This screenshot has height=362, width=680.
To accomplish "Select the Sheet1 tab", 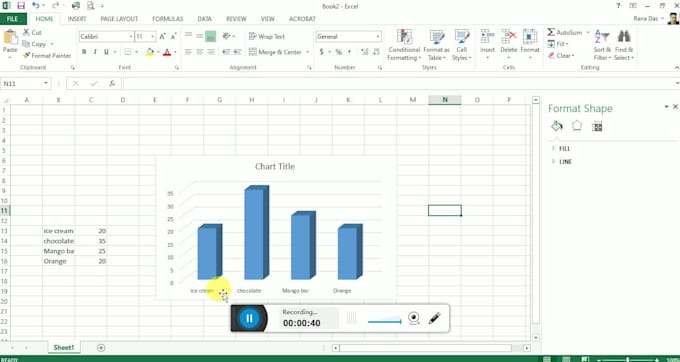I will [x=64, y=347].
